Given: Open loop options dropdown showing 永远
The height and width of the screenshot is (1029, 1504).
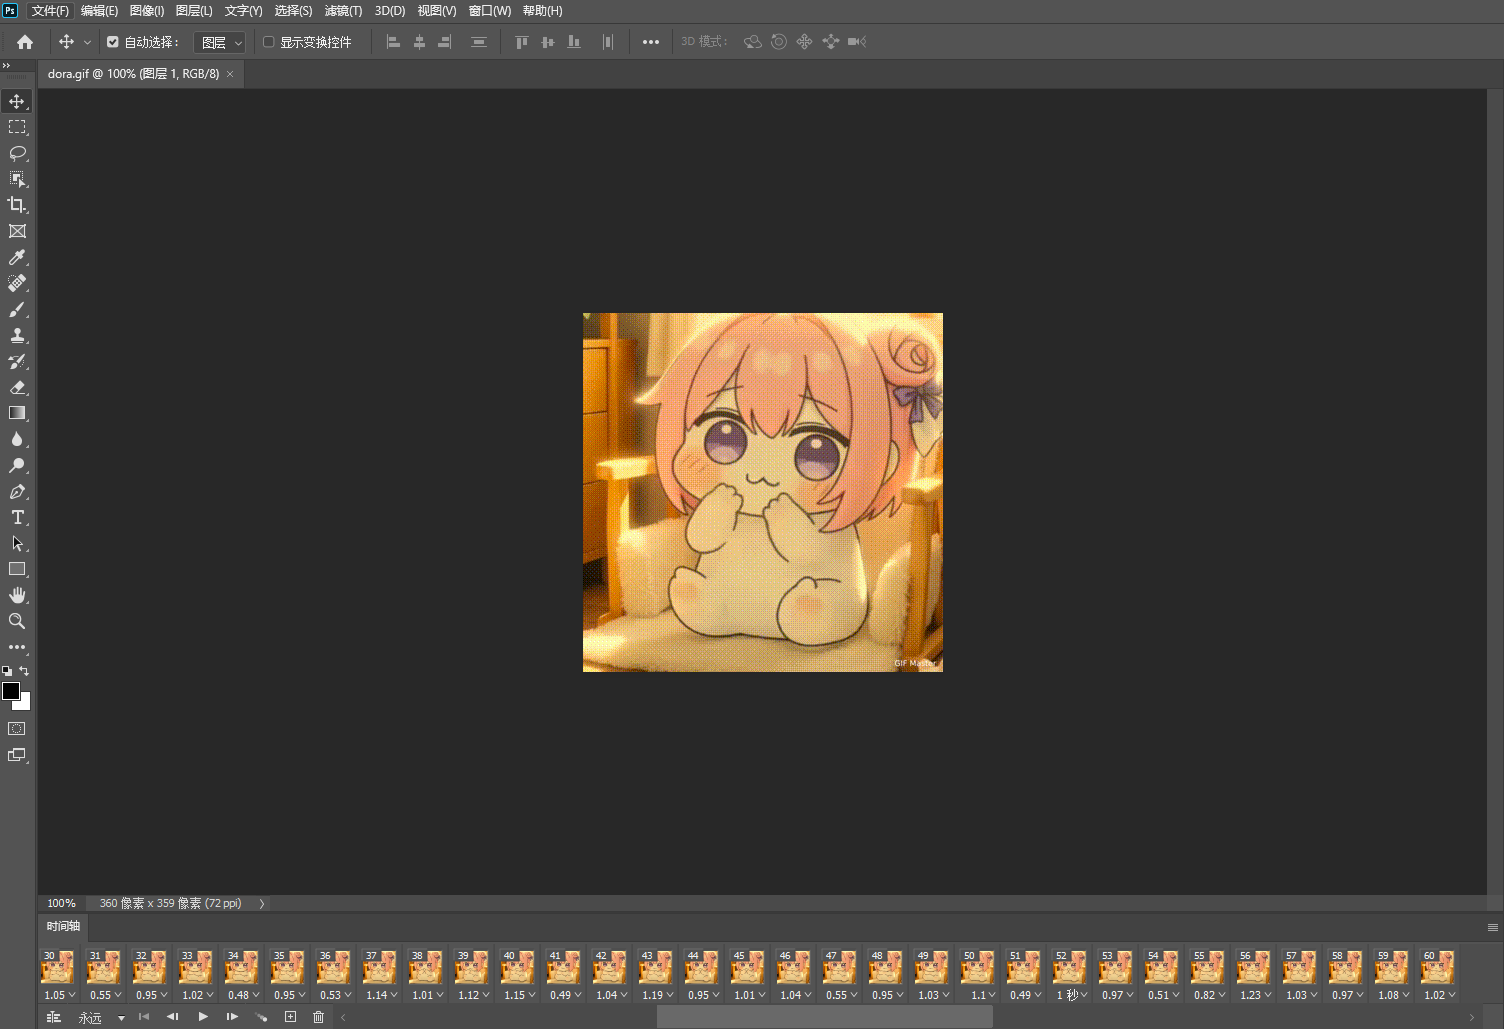Looking at the screenshot, I should [x=102, y=1018].
